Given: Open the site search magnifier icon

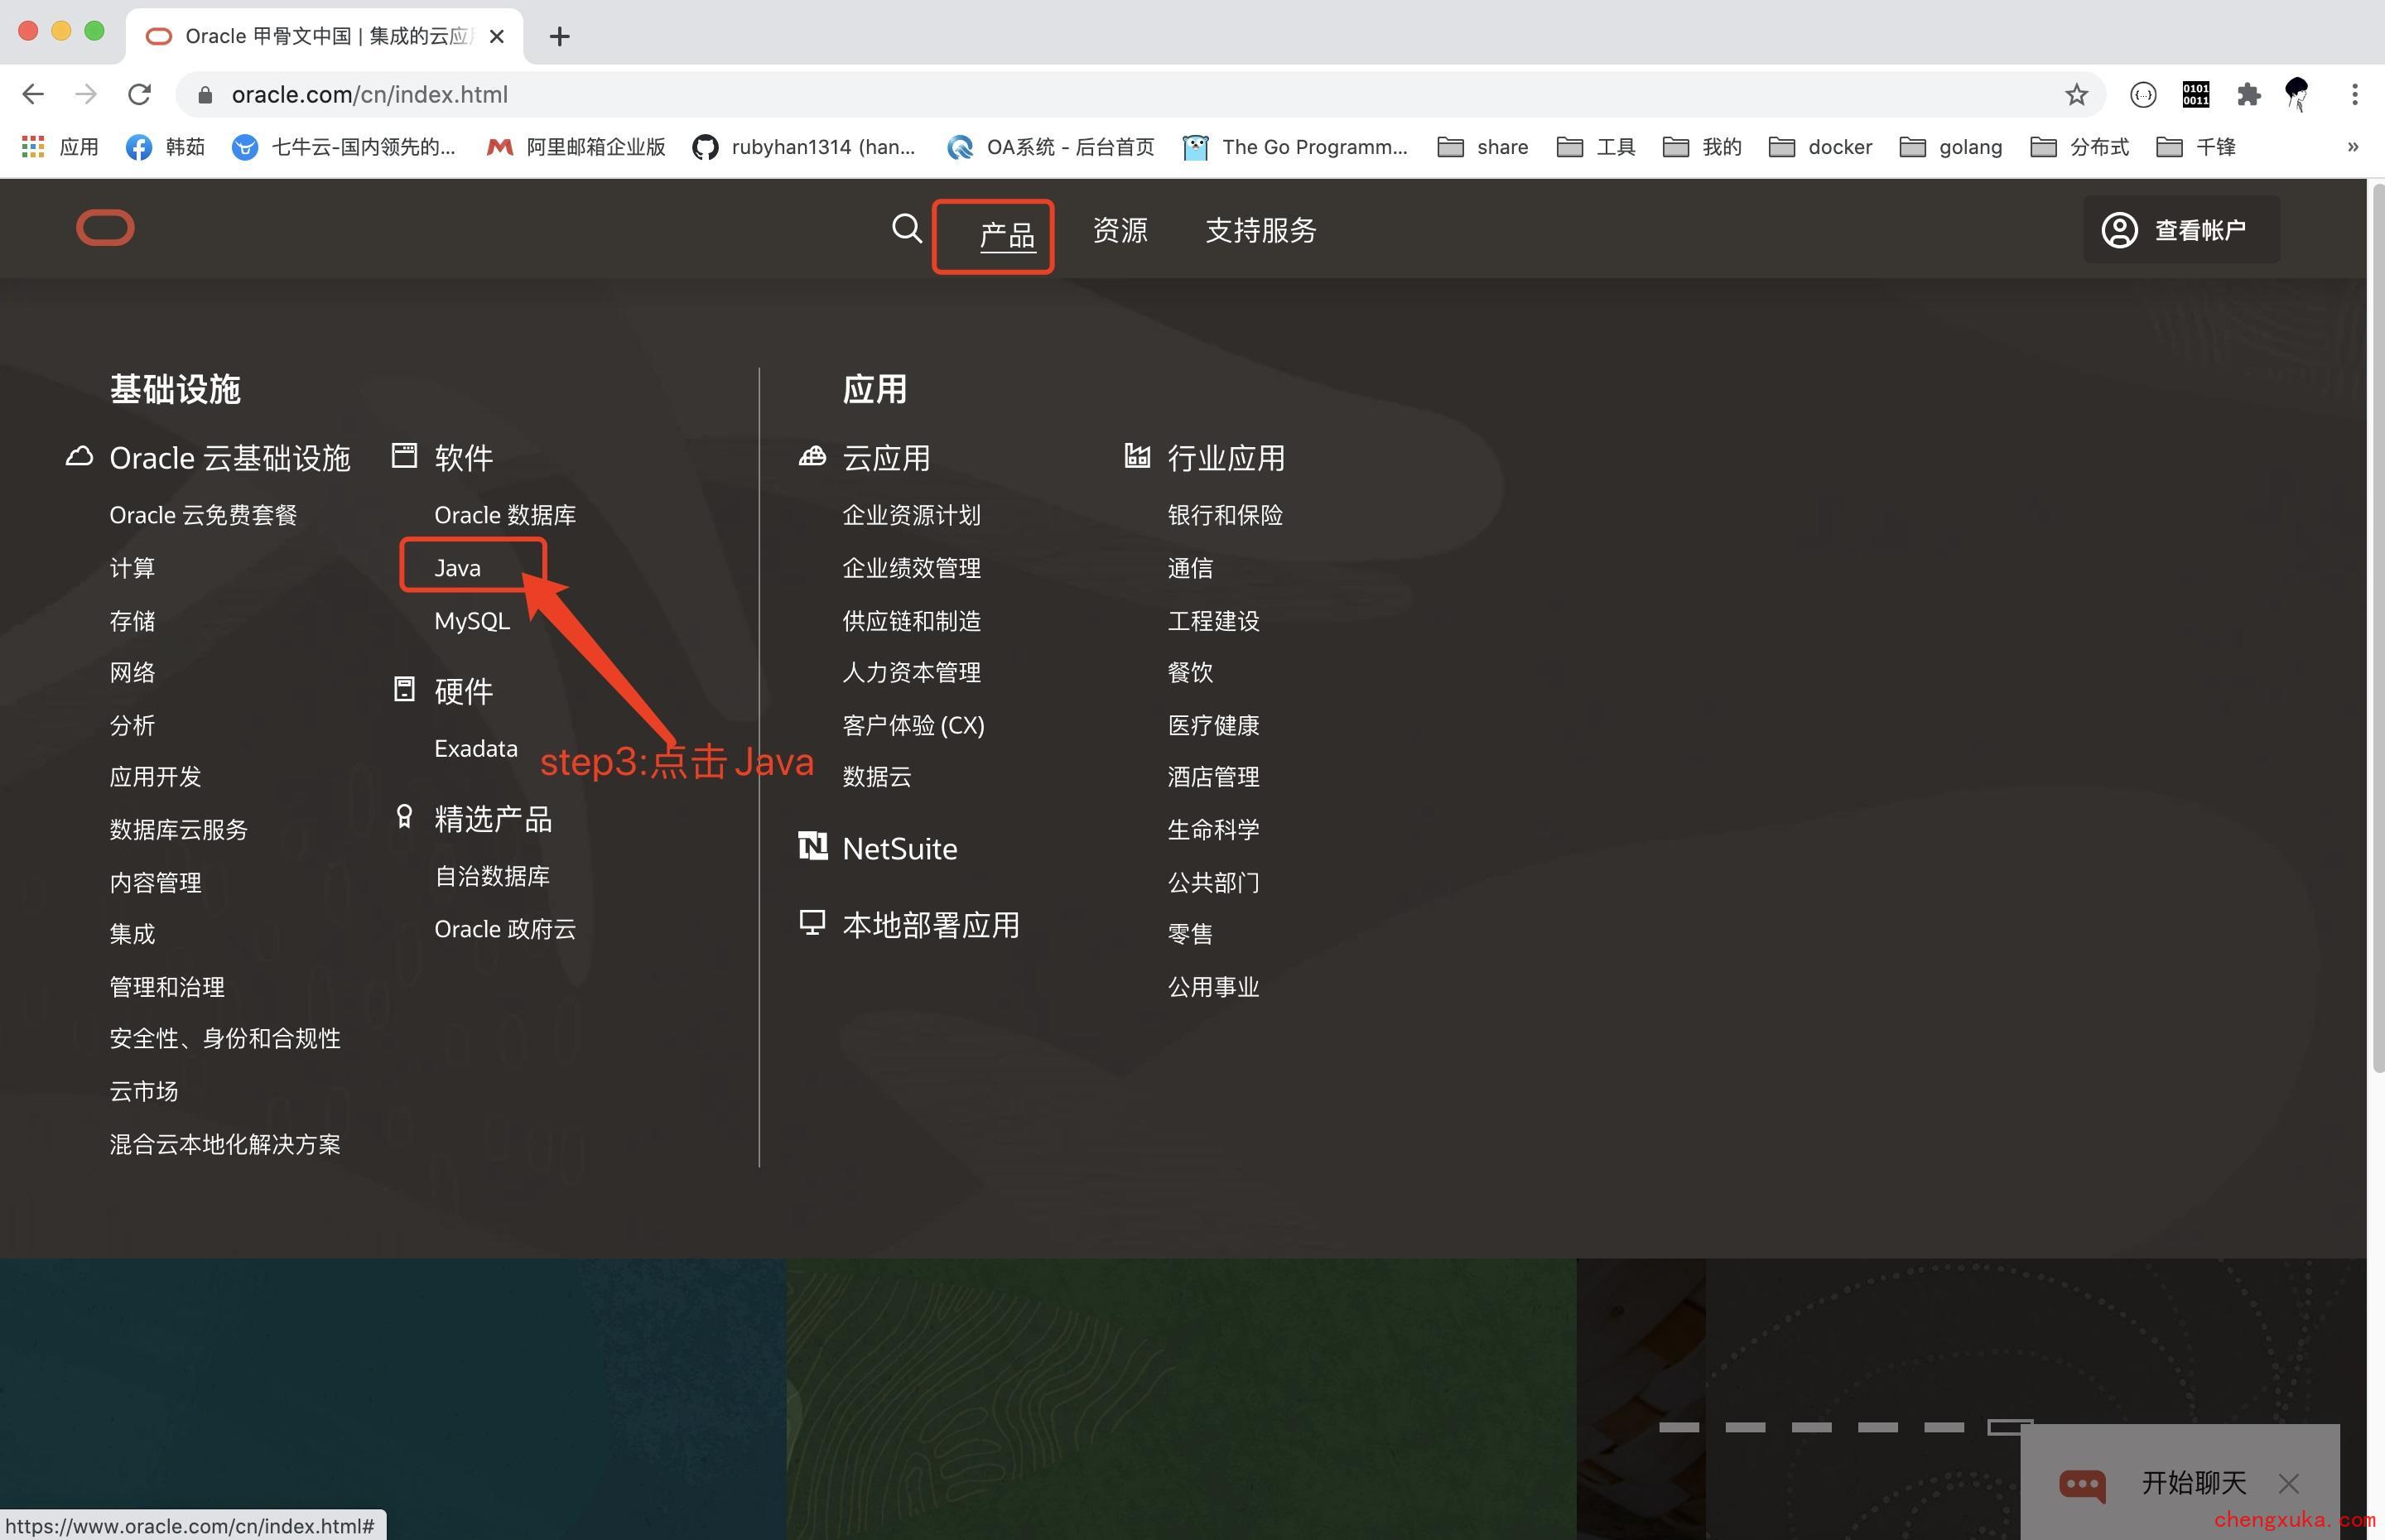Looking at the screenshot, I should point(906,229).
